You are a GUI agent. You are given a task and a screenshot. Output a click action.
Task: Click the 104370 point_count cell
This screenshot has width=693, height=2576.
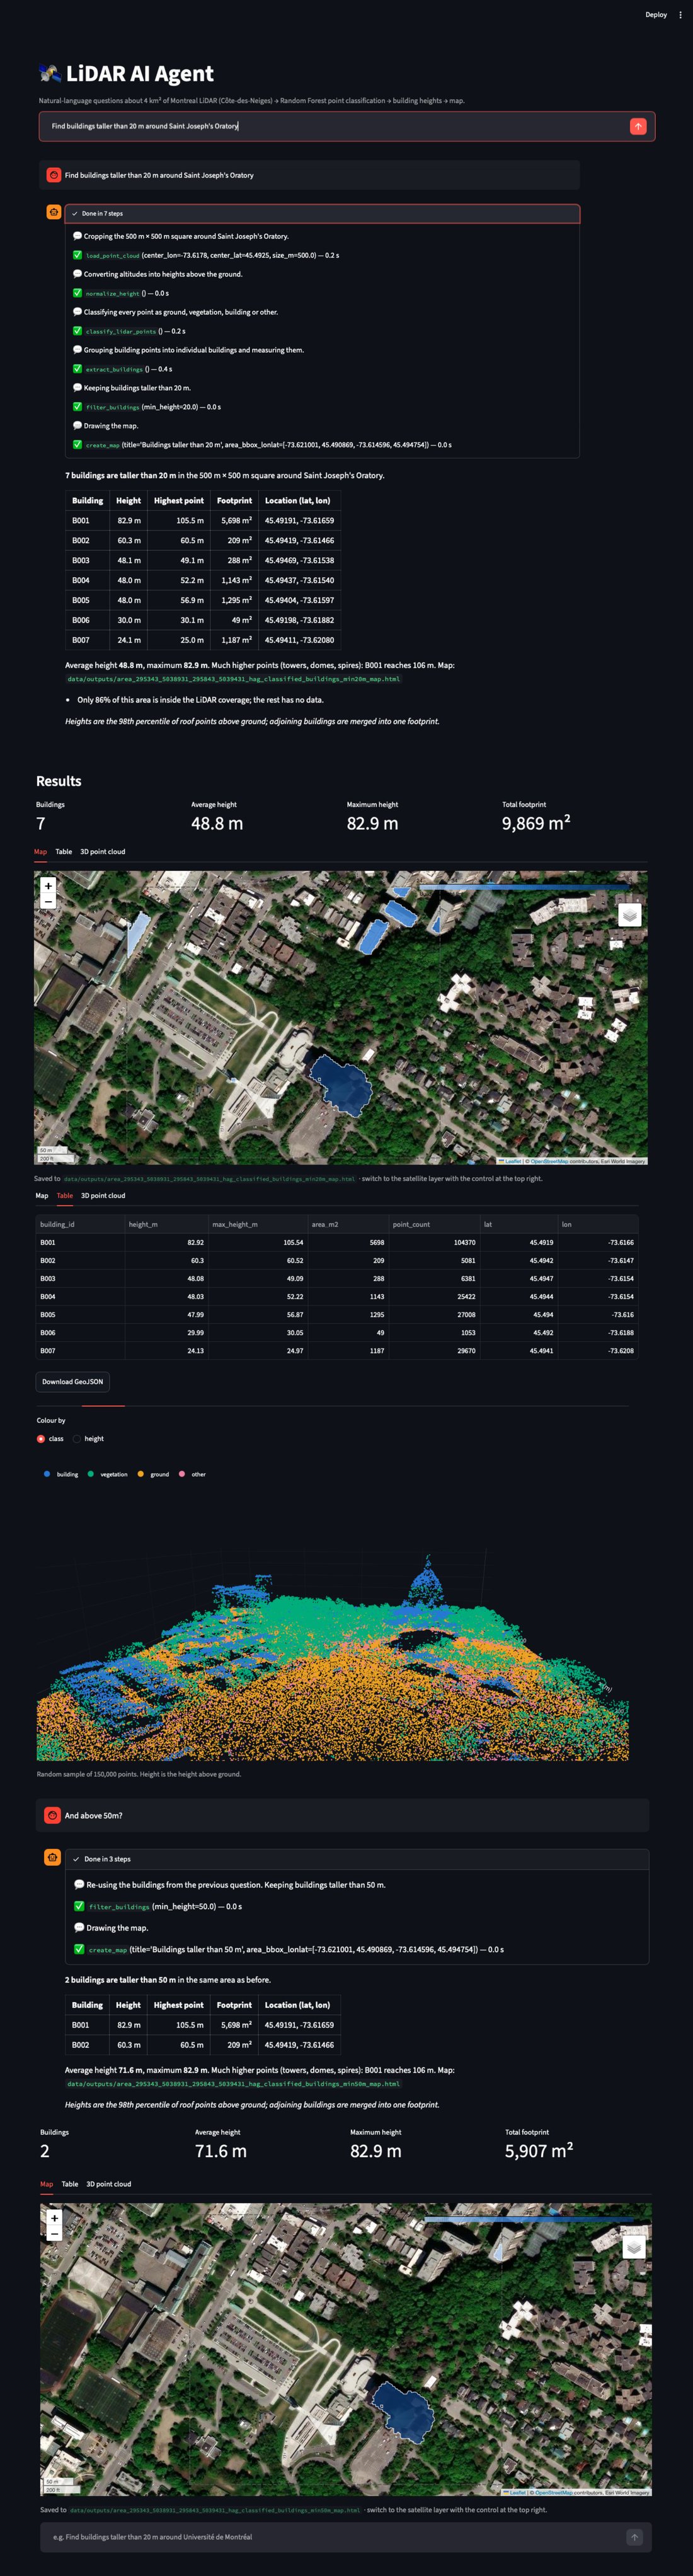(x=434, y=1243)
